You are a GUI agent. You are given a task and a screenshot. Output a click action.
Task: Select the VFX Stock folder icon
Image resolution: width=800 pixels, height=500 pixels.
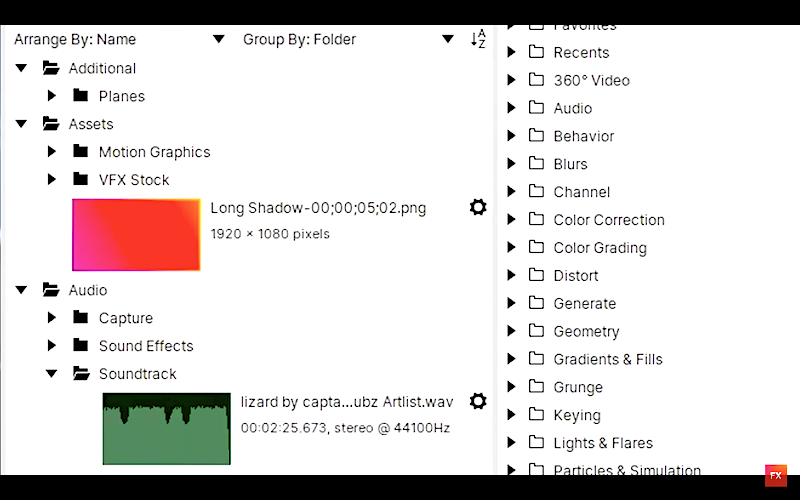click(81, 179)
